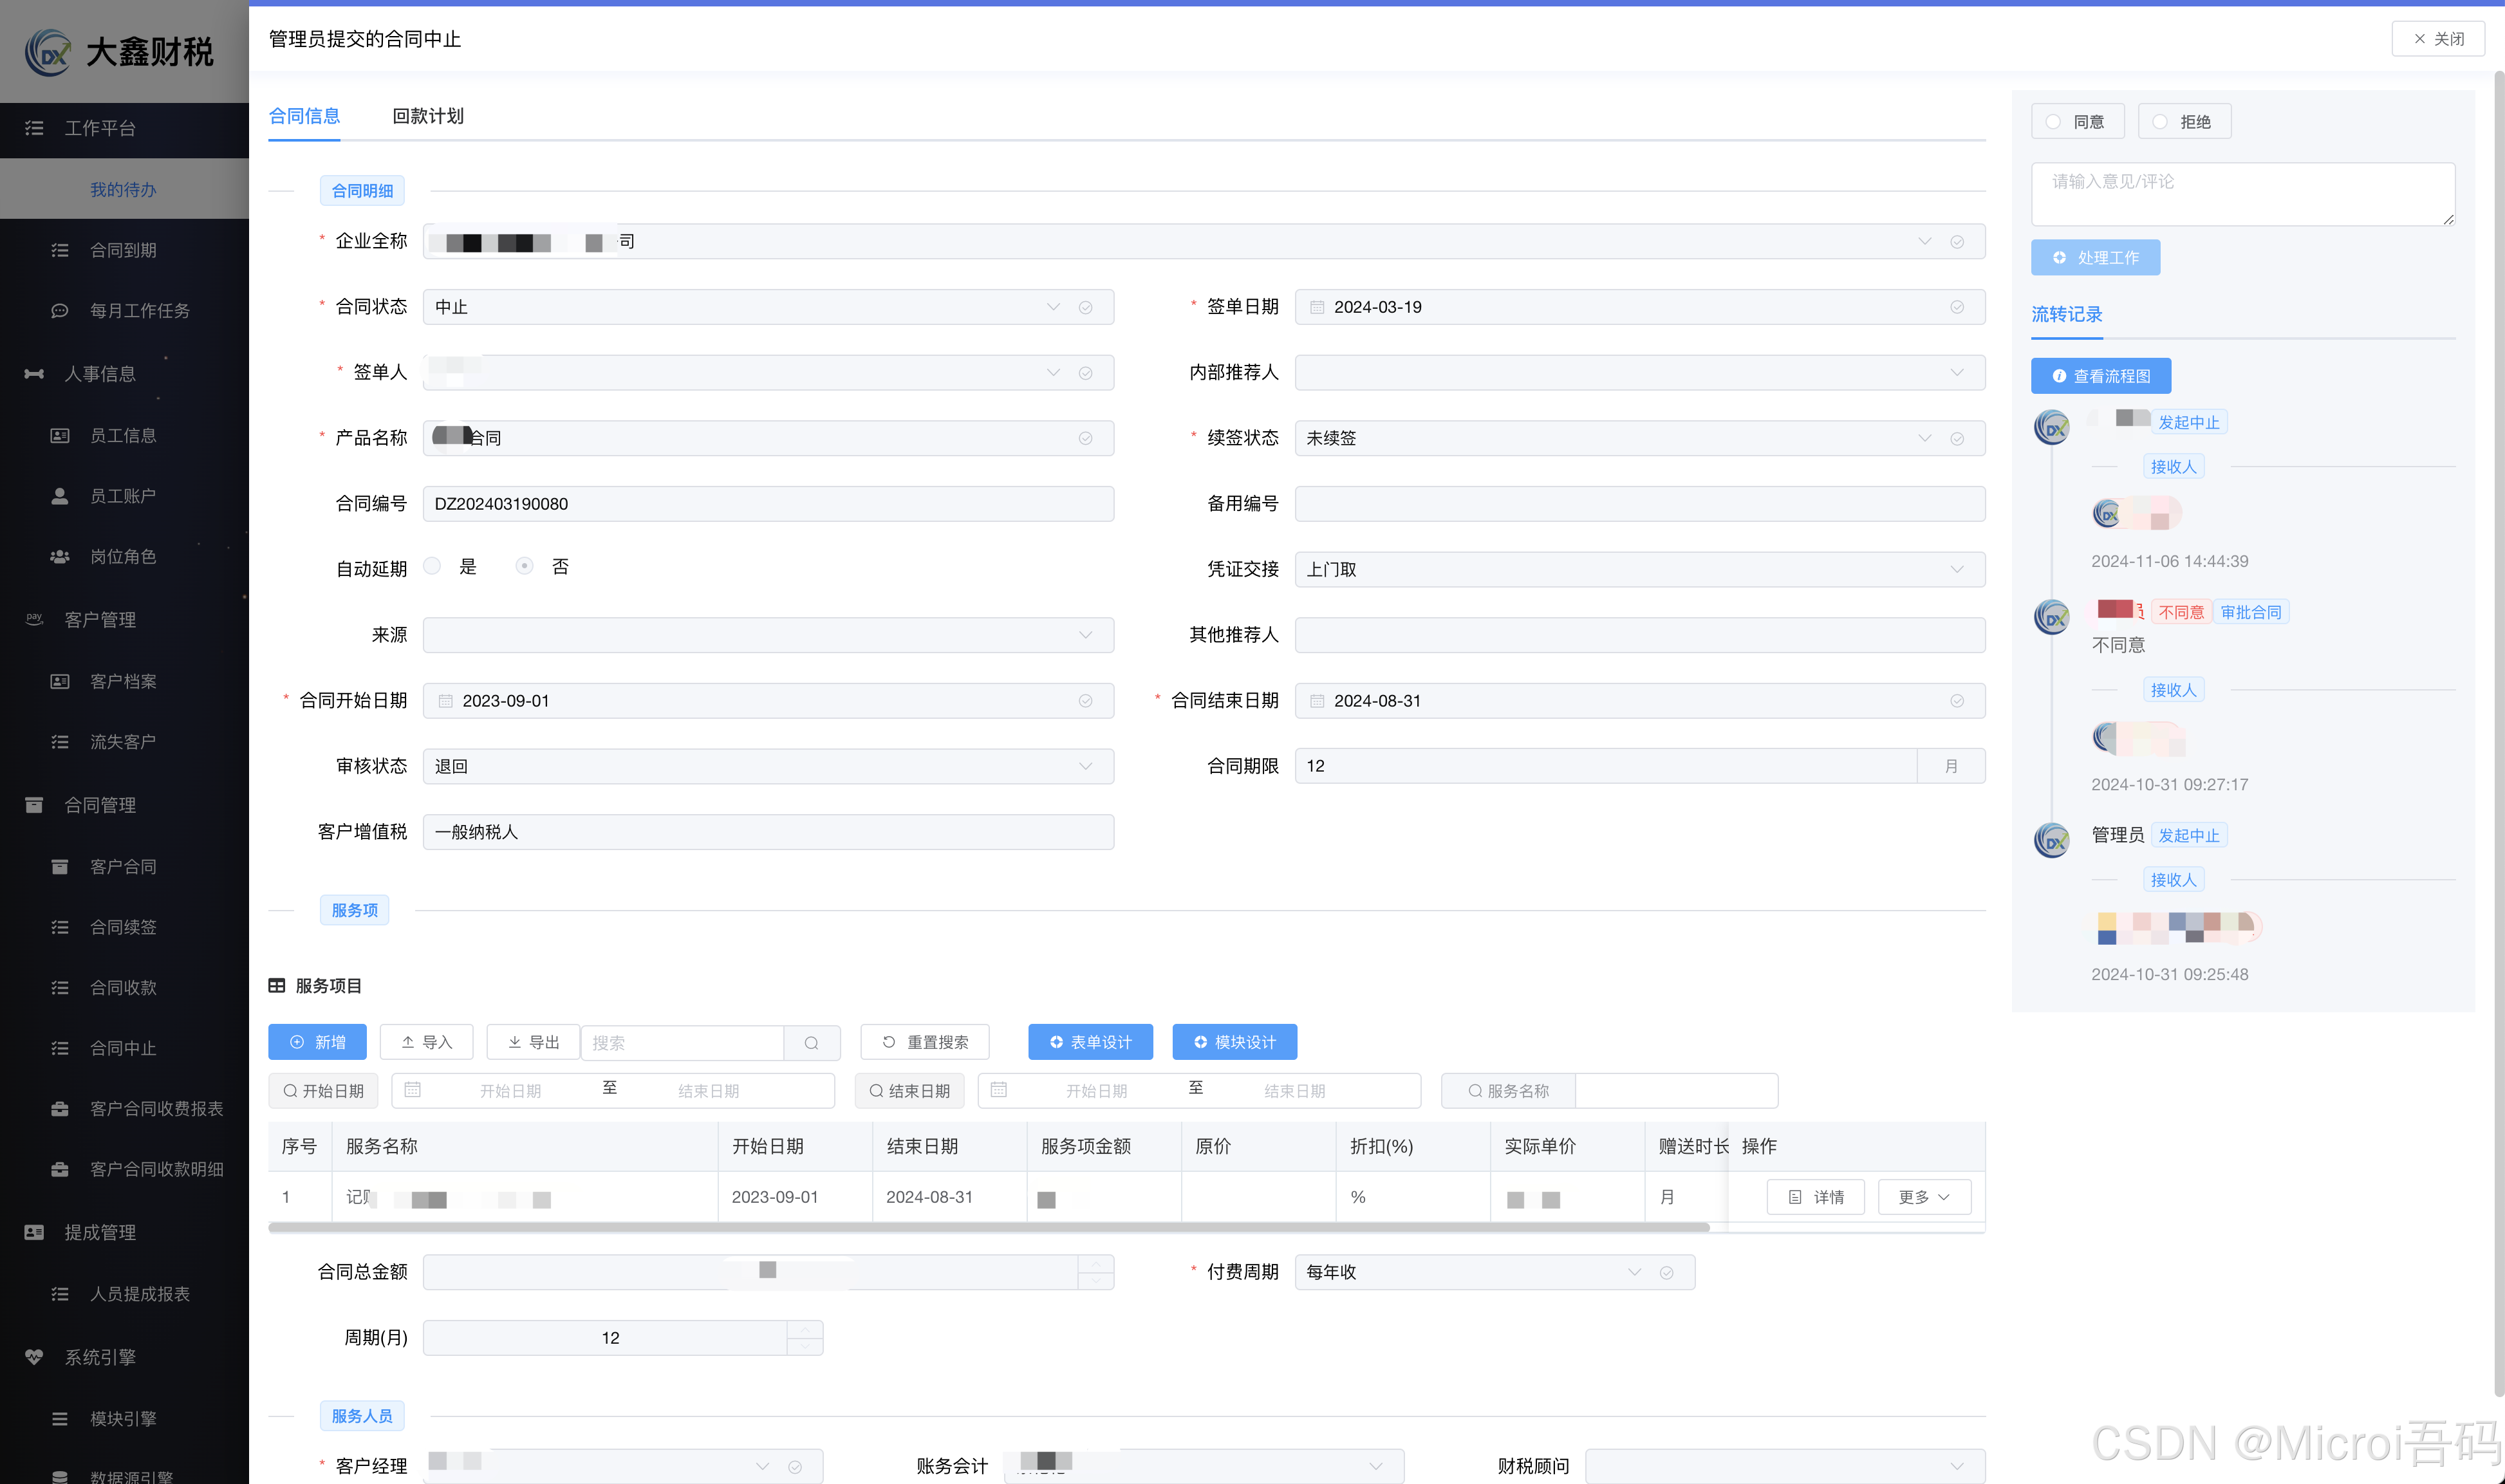Click 查看流程图 in the 流转记录 panel
This screenshot has height=1484, width=2505.
2100,375
